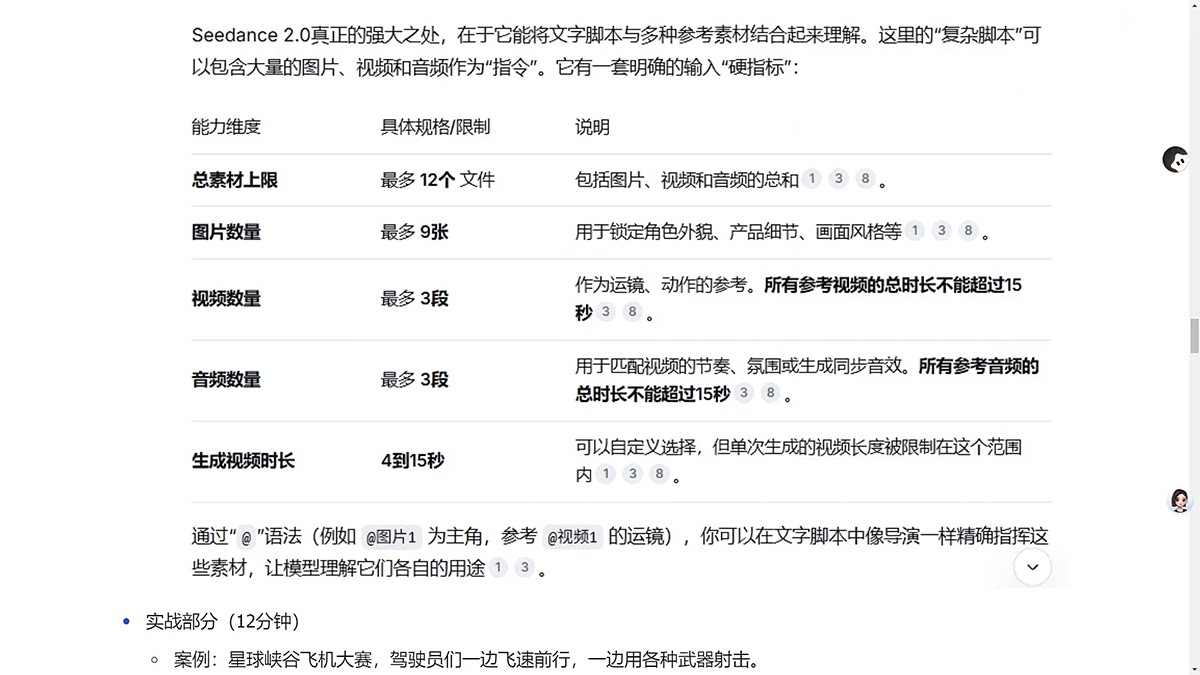Click the vertical scrollbar thumb on the right
The width and height of the screenshot is (1200, 675).
coord(1194,336)
